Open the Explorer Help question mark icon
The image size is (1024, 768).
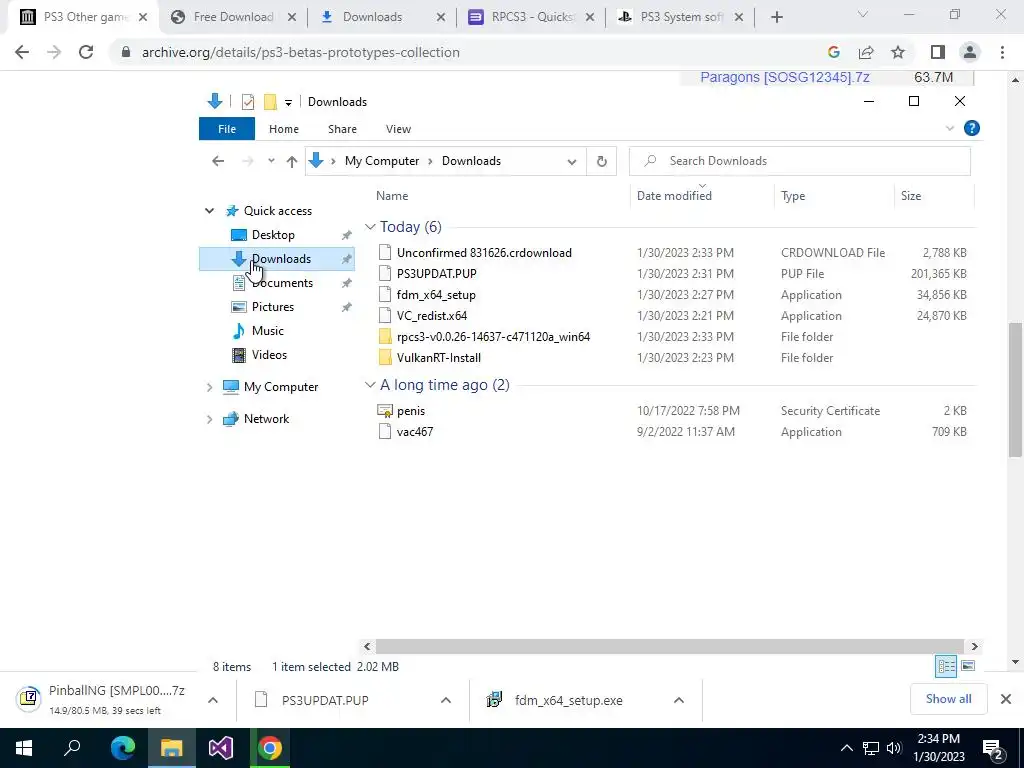972,129
